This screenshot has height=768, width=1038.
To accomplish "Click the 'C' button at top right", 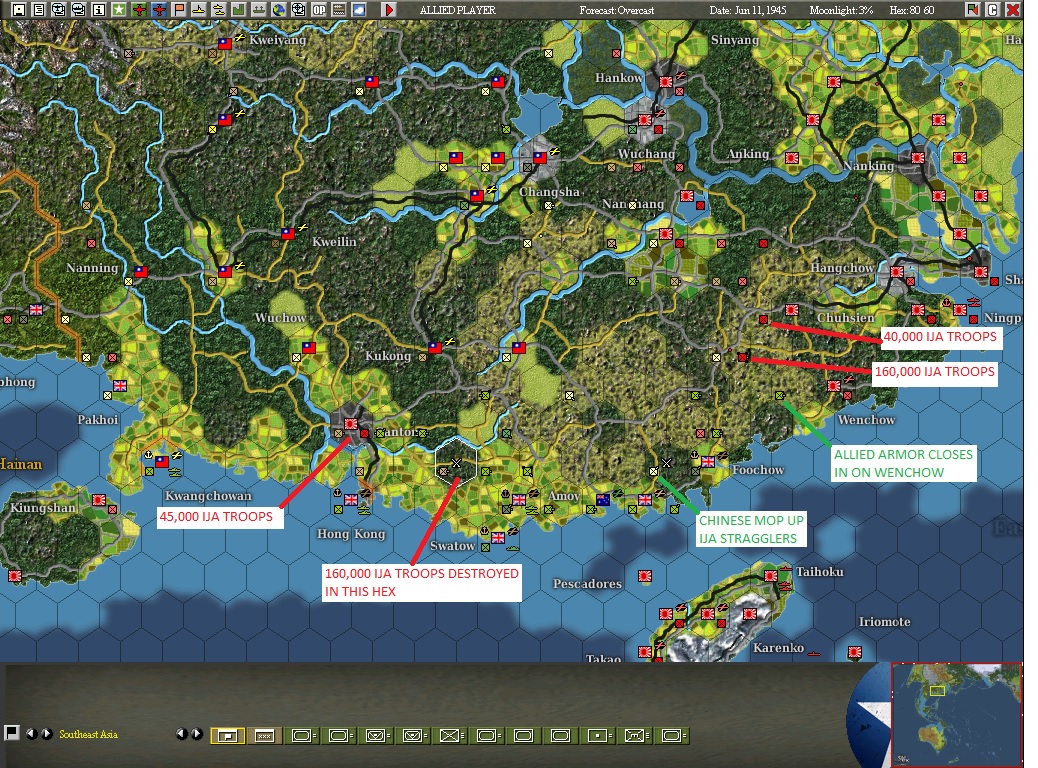I will tap(992, 10).
